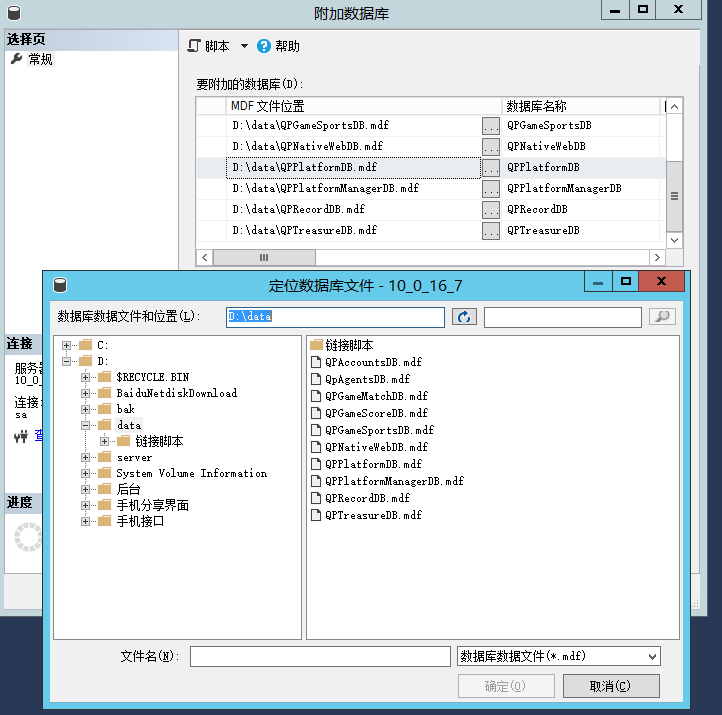The height and width of the screenshot is (715, 722).
Task: Collapse the data folder node
Action: (85, 425)
